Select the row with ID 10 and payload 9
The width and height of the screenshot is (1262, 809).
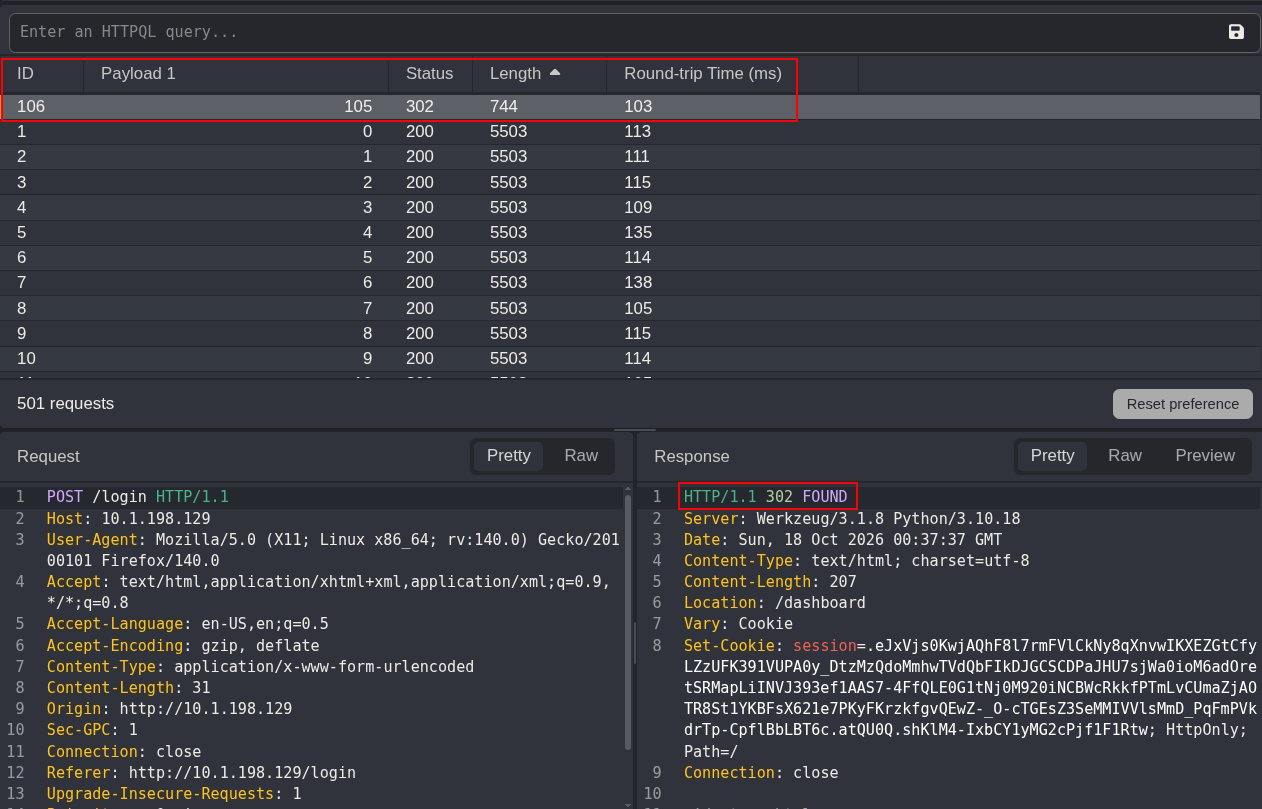[631, 358]
